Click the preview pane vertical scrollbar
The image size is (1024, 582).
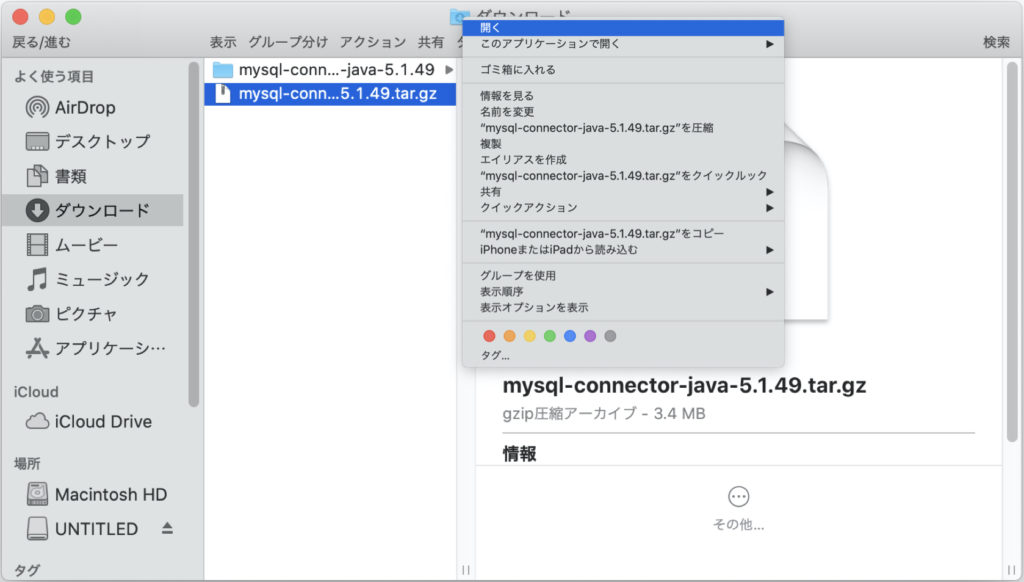click(x=1012, y=253)
